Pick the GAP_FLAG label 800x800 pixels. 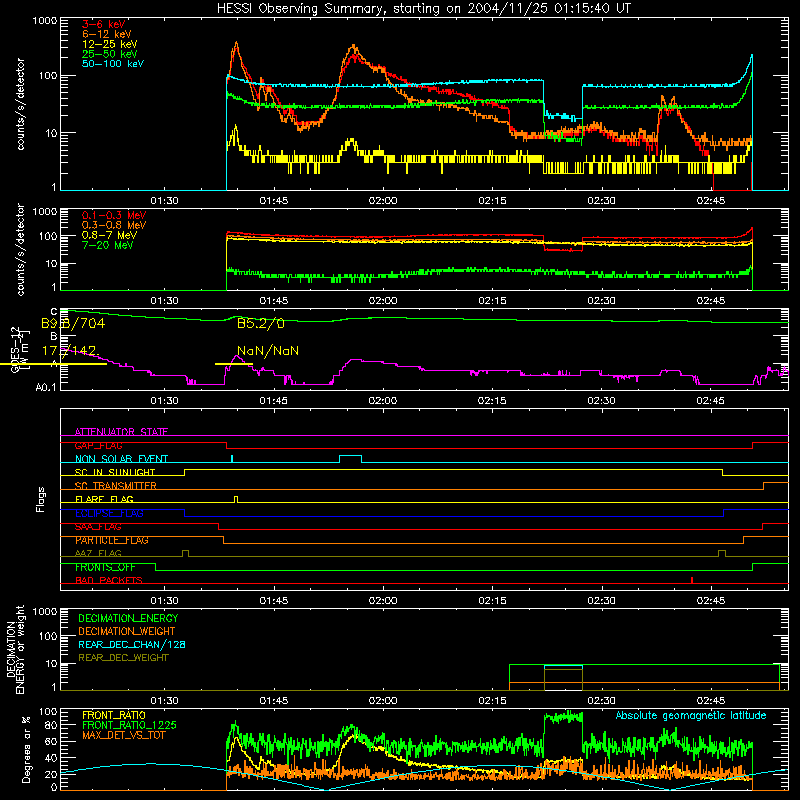point(98,445)
